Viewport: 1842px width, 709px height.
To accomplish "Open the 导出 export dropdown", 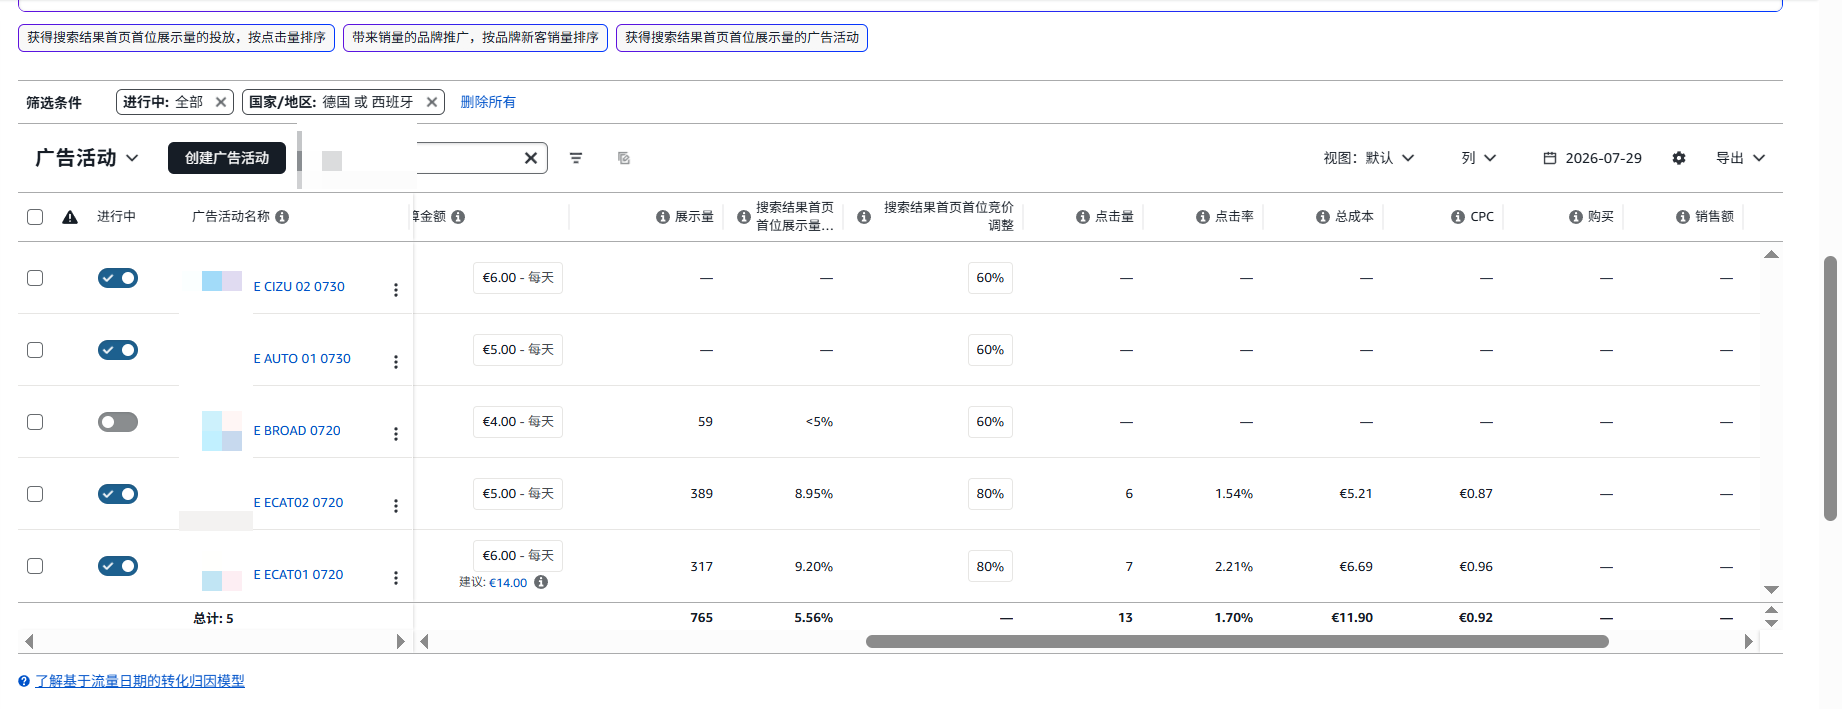I will (x=1741, y=158).
